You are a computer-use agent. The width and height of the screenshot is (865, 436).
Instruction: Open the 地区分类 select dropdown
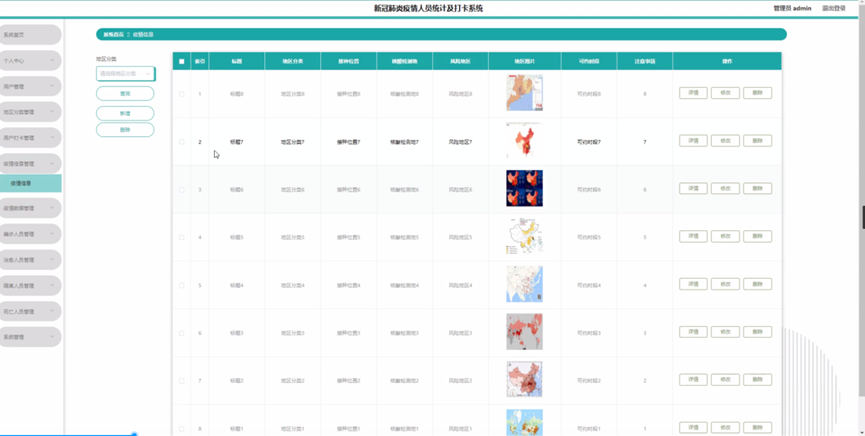(125, 73)
